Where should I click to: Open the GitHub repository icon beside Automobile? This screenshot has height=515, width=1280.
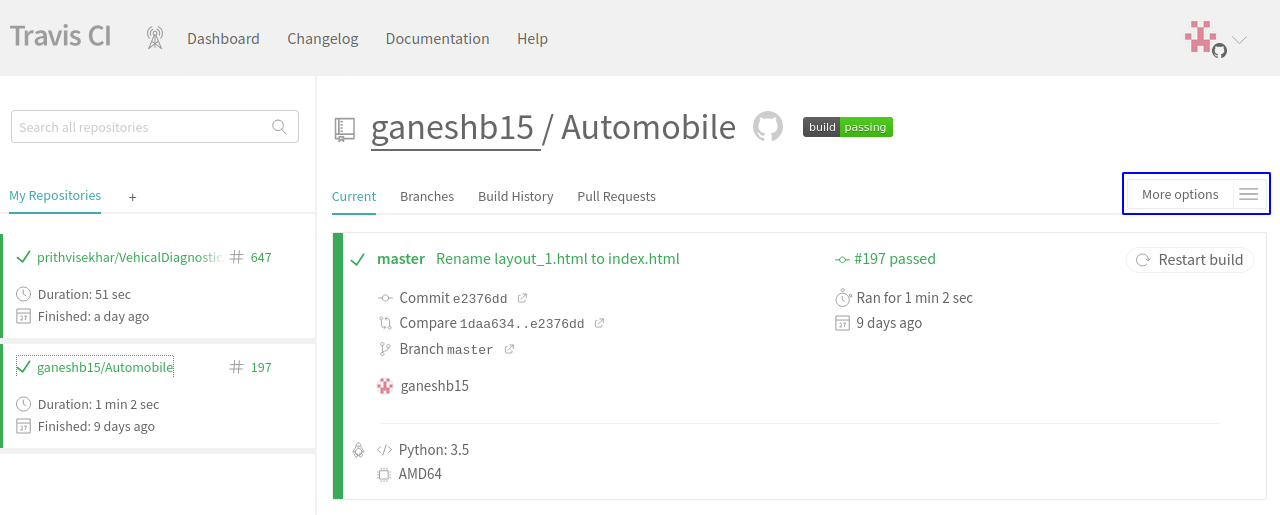[767, 127]
